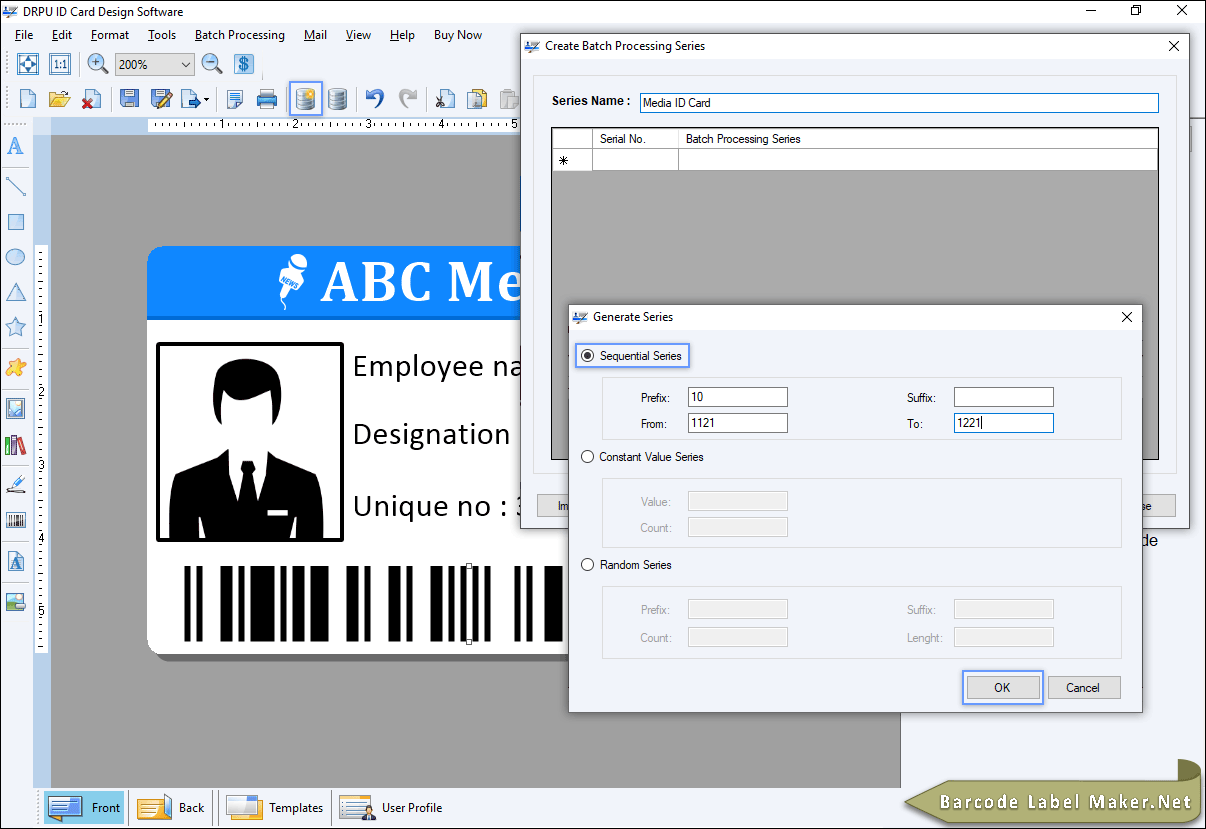Viewport: 1206px width, 829px height.
Task: Switch to the Back card side
Action: tap(171, 808)
